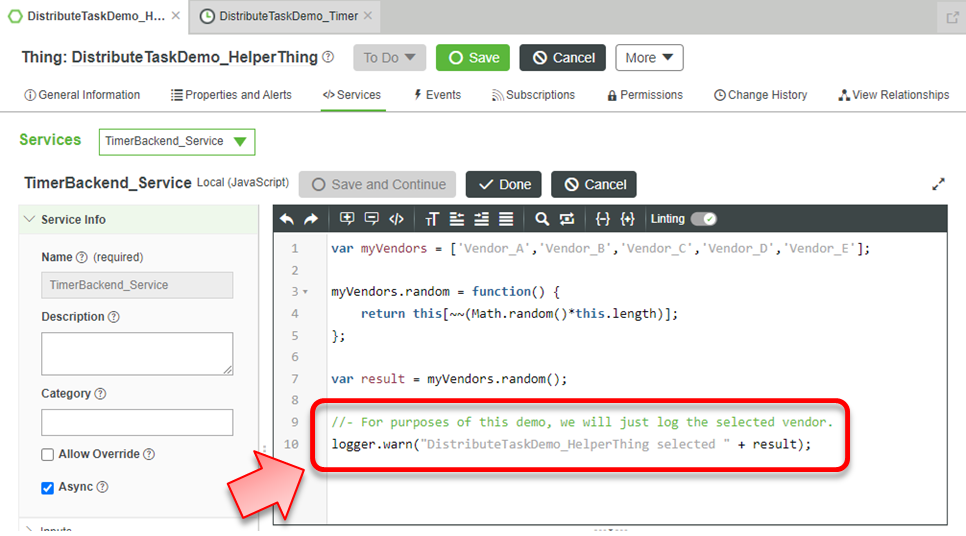Click the comment on line 9
Viewport: 966px width, 536px height.
pos(582,422)
